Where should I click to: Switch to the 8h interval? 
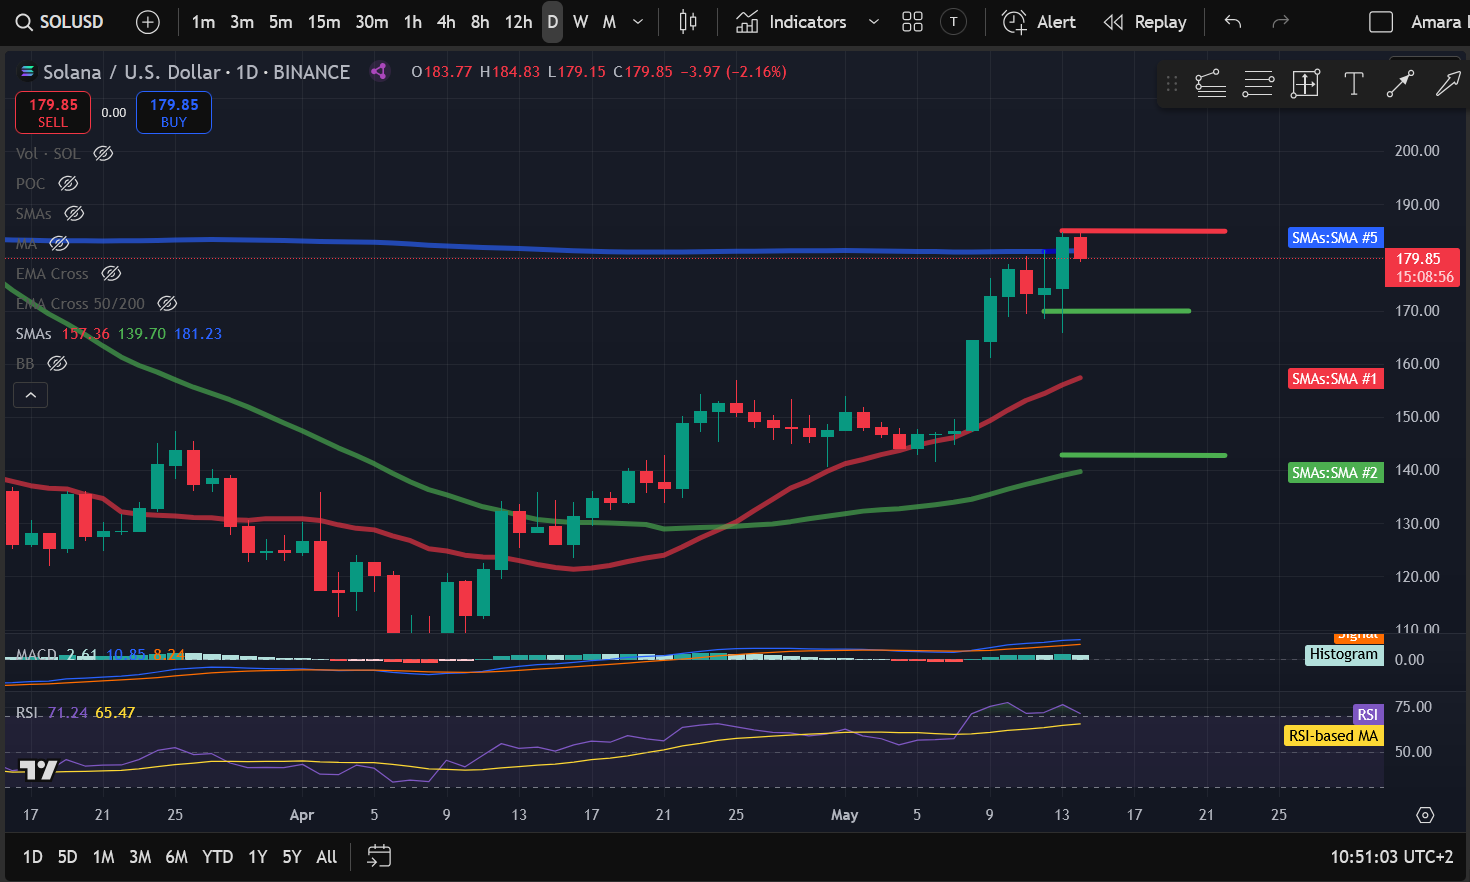480,22
